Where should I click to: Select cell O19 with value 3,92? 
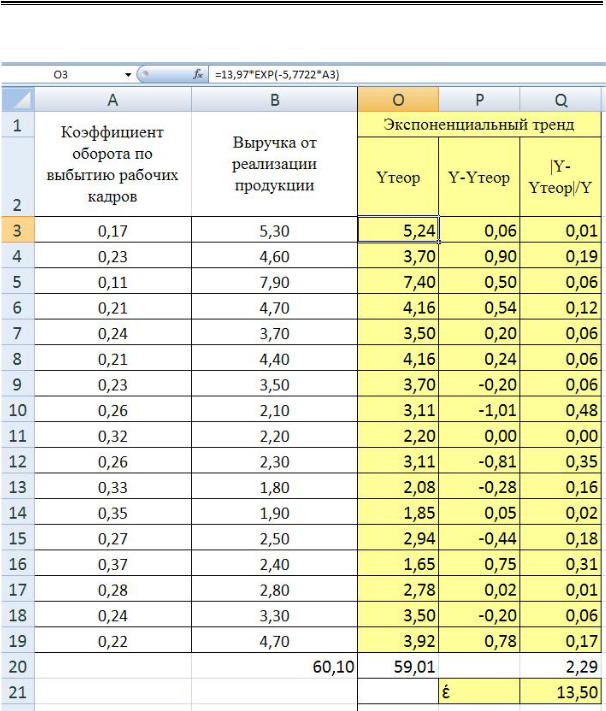pos(398,641)
